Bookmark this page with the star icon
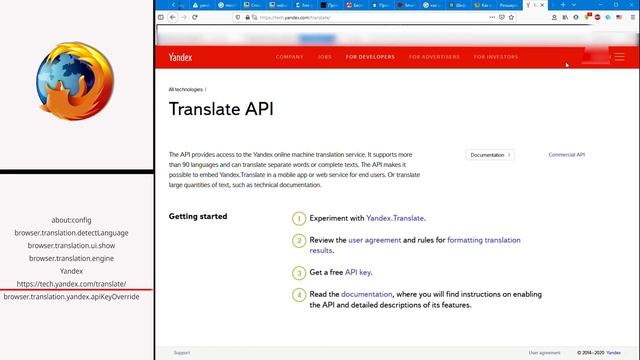Viewport: 640px width, 360px height. point(511,17)
